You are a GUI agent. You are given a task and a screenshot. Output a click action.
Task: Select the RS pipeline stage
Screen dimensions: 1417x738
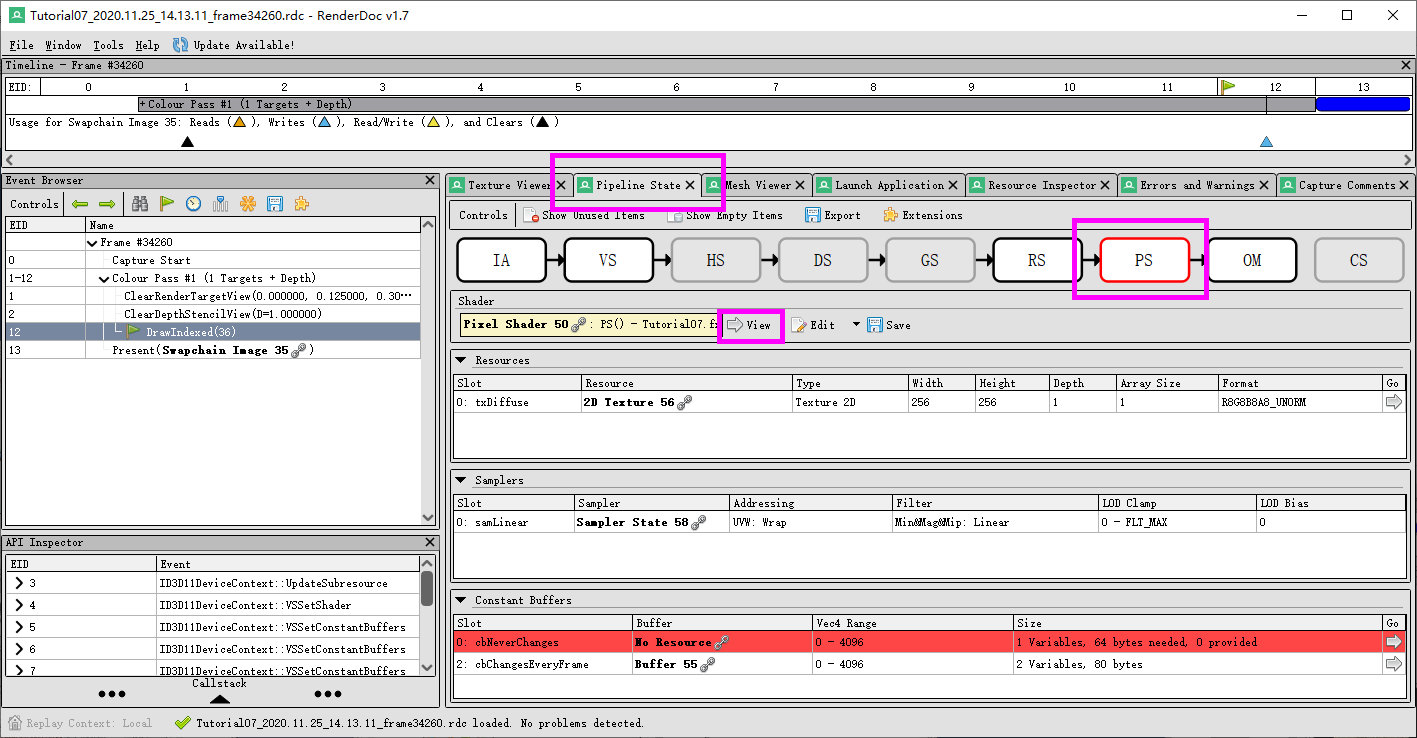[1037, 260]
